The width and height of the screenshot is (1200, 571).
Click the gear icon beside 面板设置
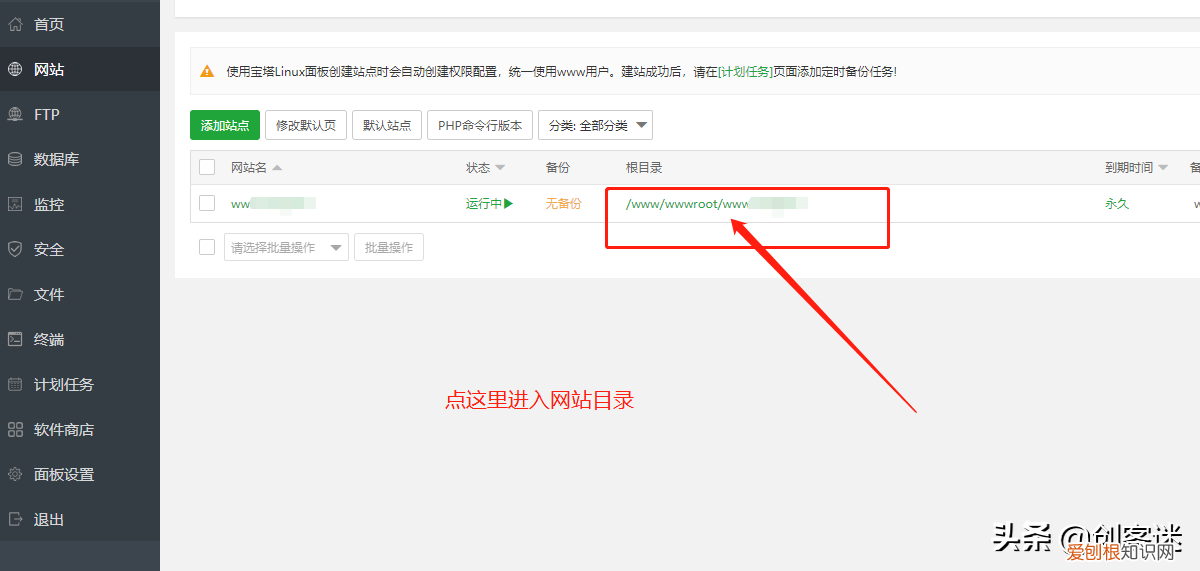tap(15, 474)
